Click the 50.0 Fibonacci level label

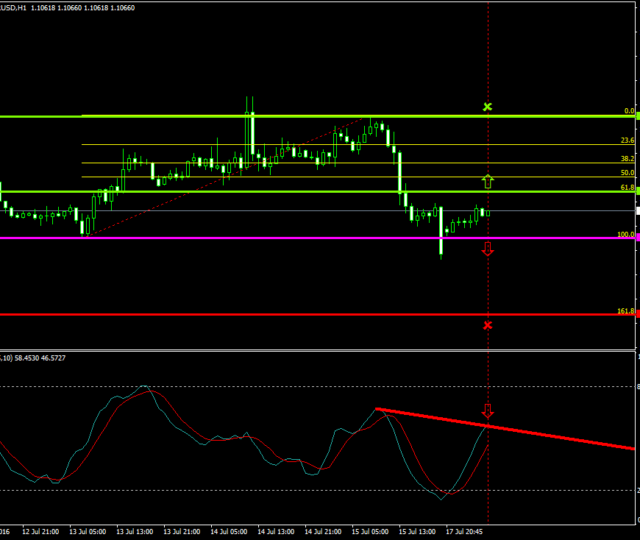click(x=627, y=173)
